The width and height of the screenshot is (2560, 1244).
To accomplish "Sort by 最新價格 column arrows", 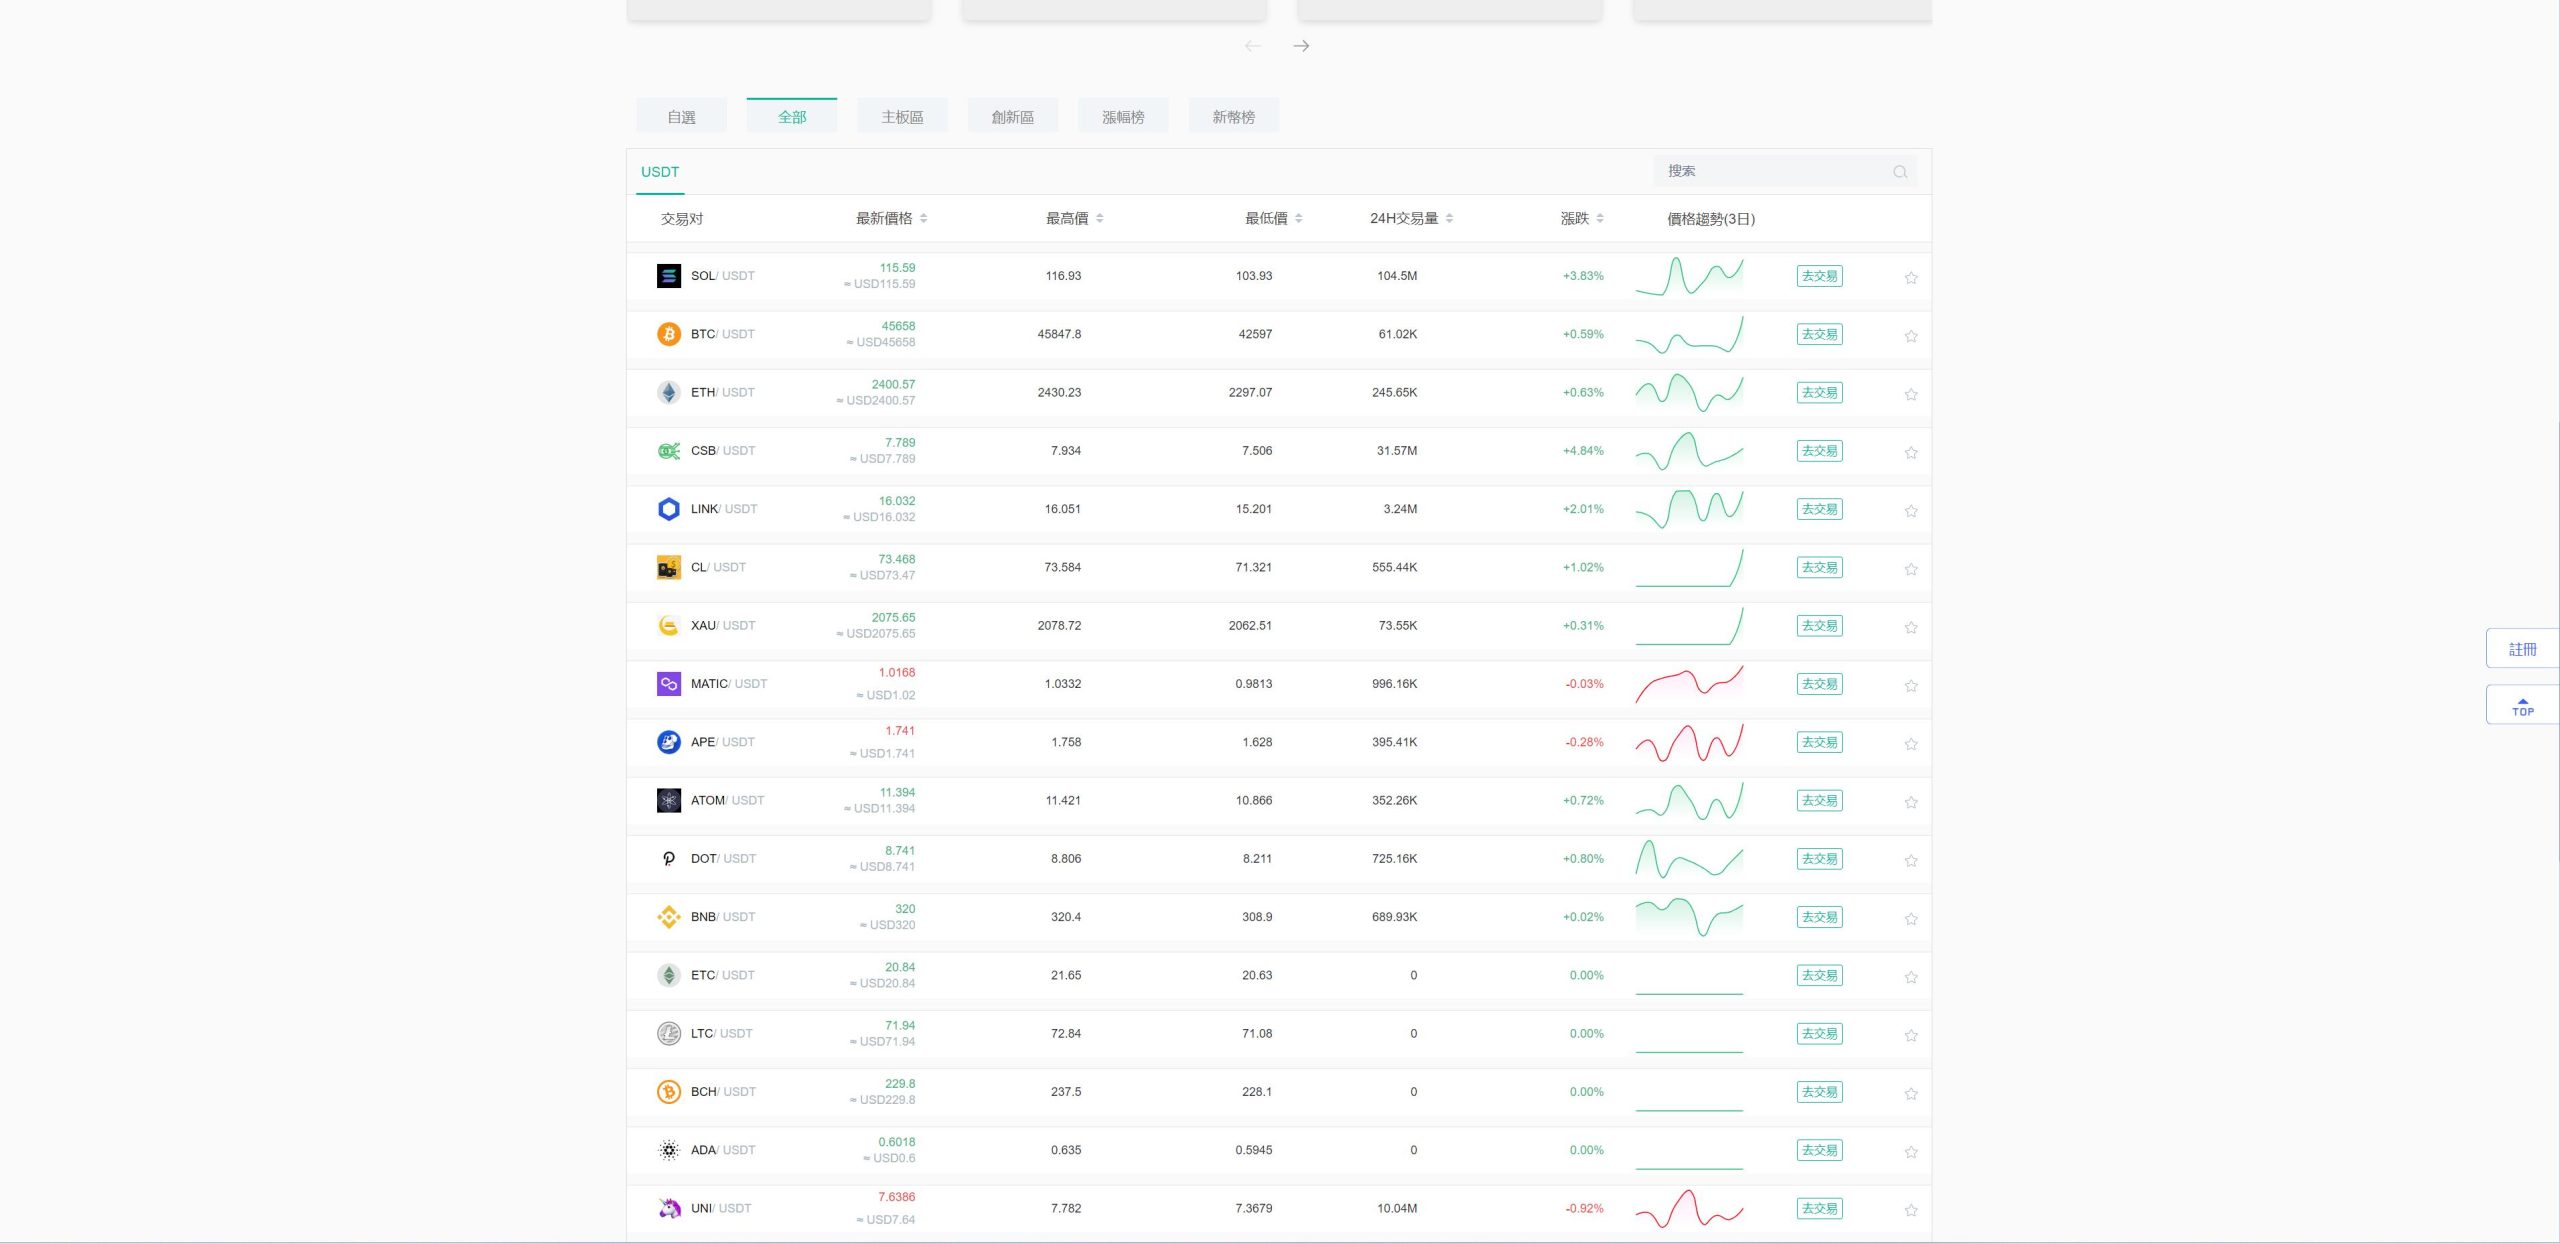I will point(923,218).
